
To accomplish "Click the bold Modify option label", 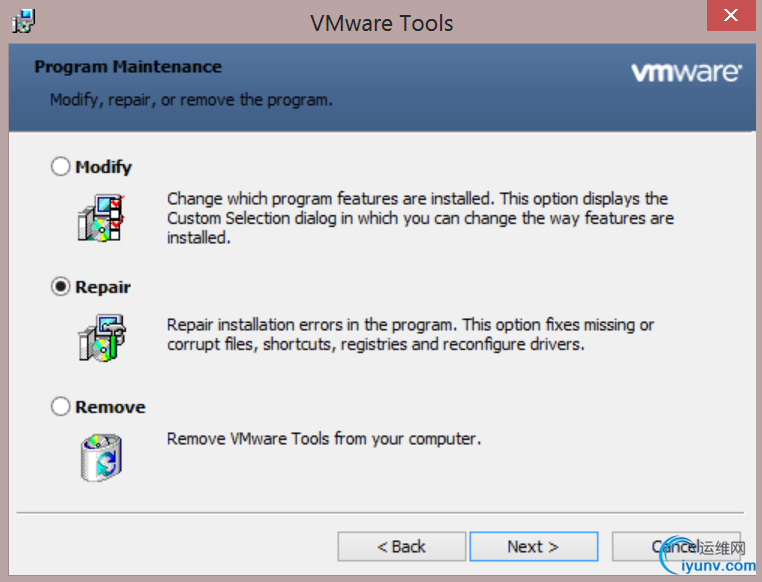I will click(x=104, y=167).
